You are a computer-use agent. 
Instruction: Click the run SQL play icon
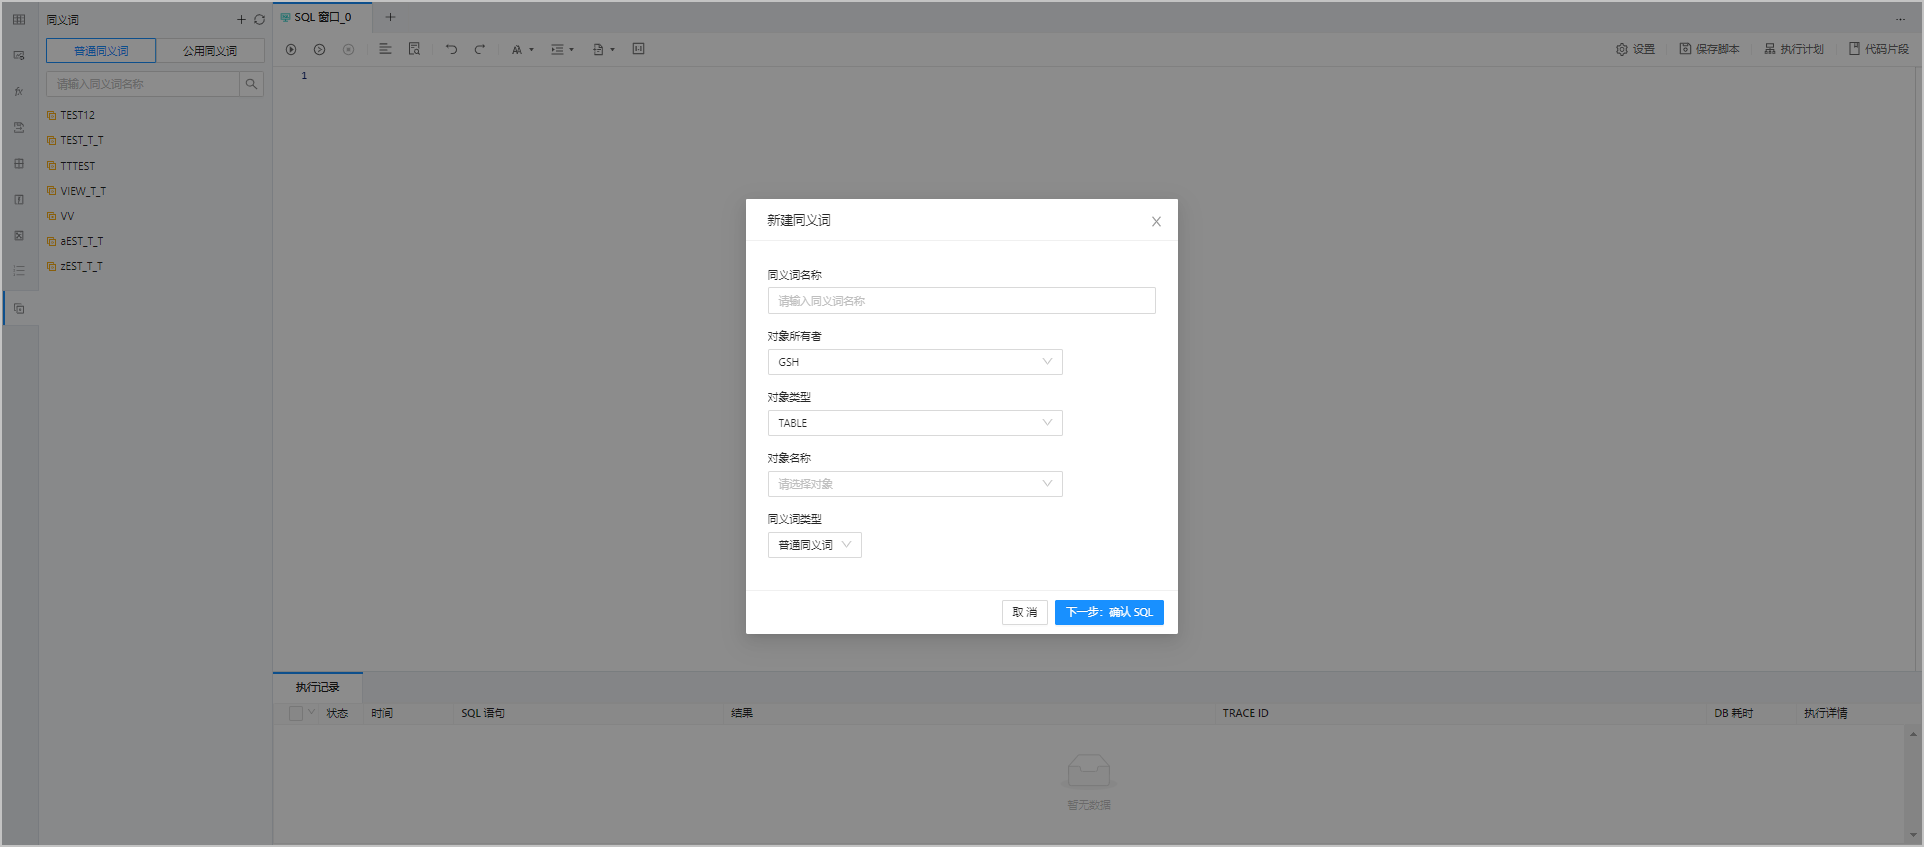coord(291,49)
